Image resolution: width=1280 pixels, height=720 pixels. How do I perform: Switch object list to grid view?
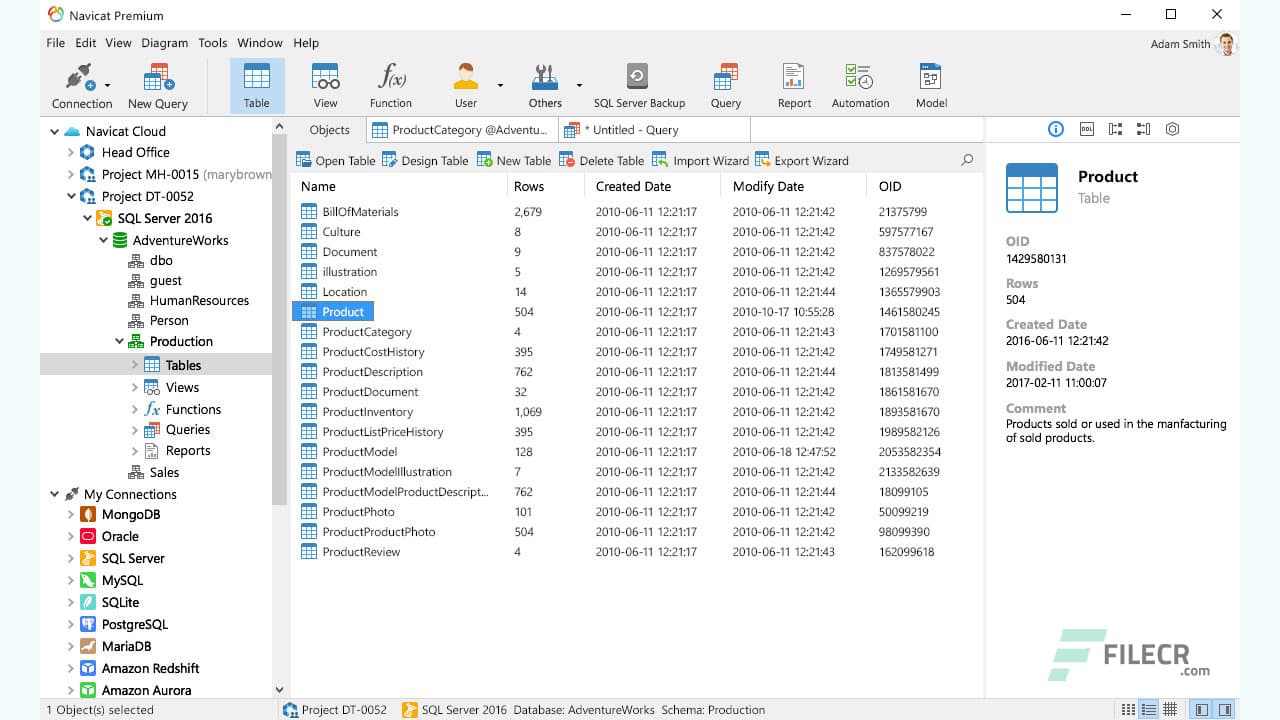click(1168, 709)
